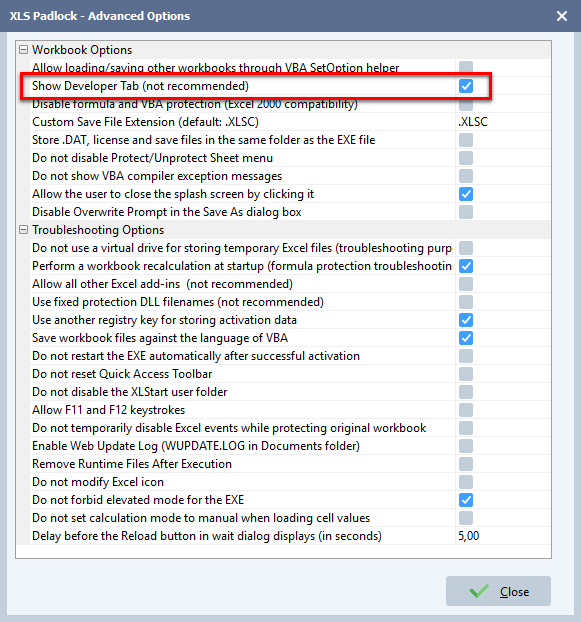Check Use fixed protection DLL filenames
581x622 pixels.
click(x=466, y=302)
